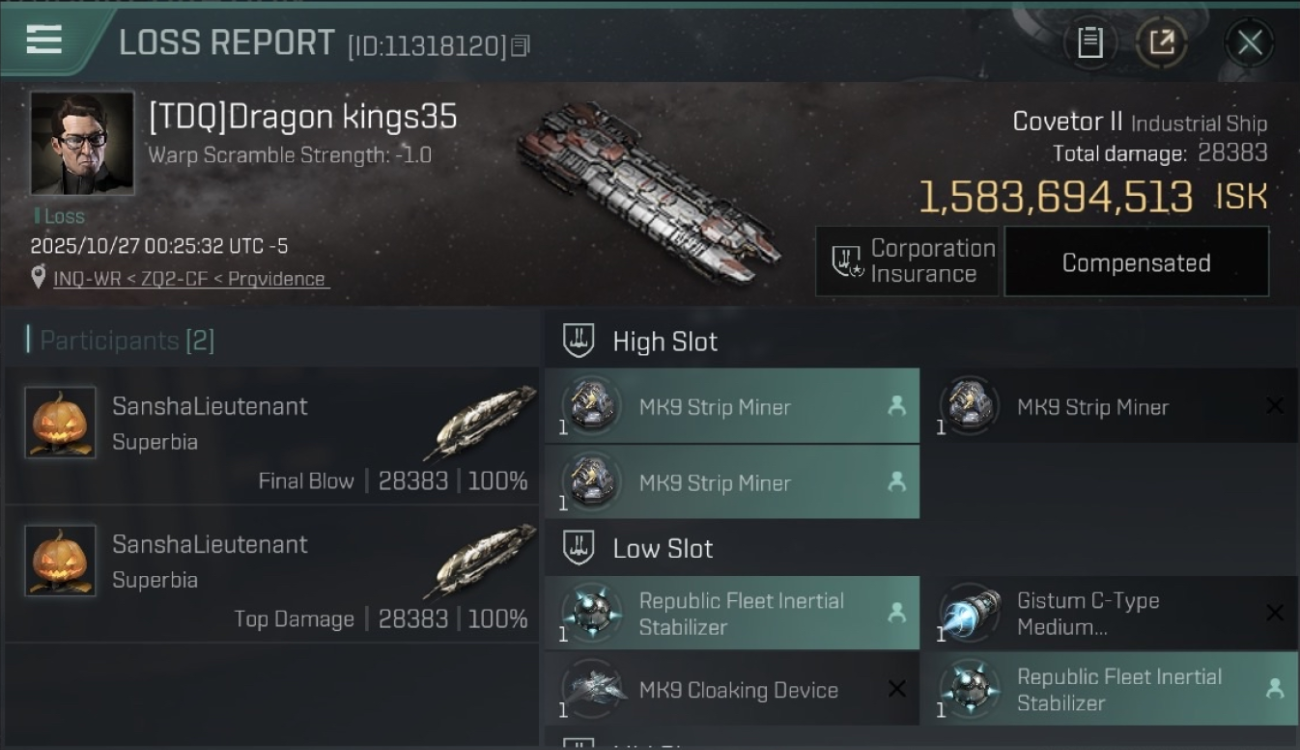The height and width of the screenshot is (750, 1300).
Task: Close the loss report window
Action: click(x=1249, y=42)
